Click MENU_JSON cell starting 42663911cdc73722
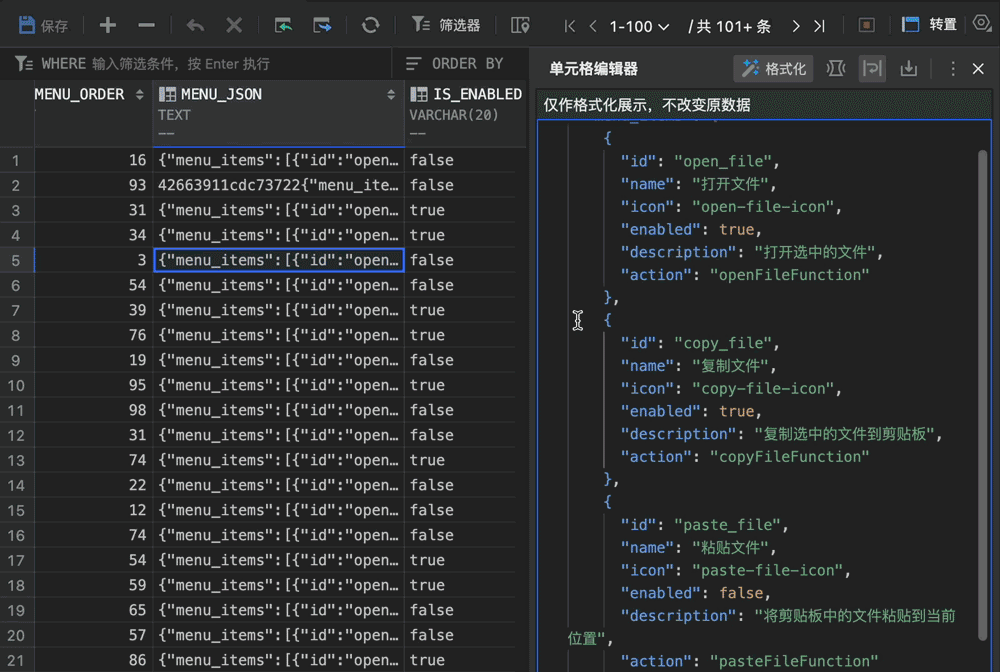 coord(279,186)
